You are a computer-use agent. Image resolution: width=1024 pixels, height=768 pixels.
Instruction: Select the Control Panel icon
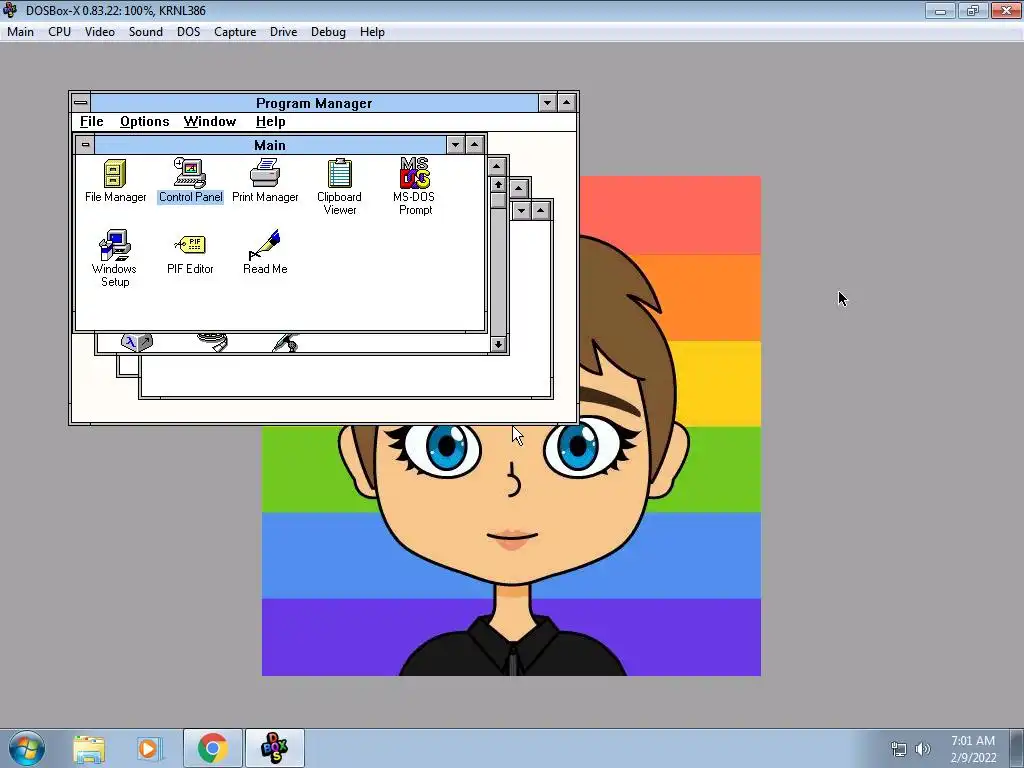tap(190, 181)
